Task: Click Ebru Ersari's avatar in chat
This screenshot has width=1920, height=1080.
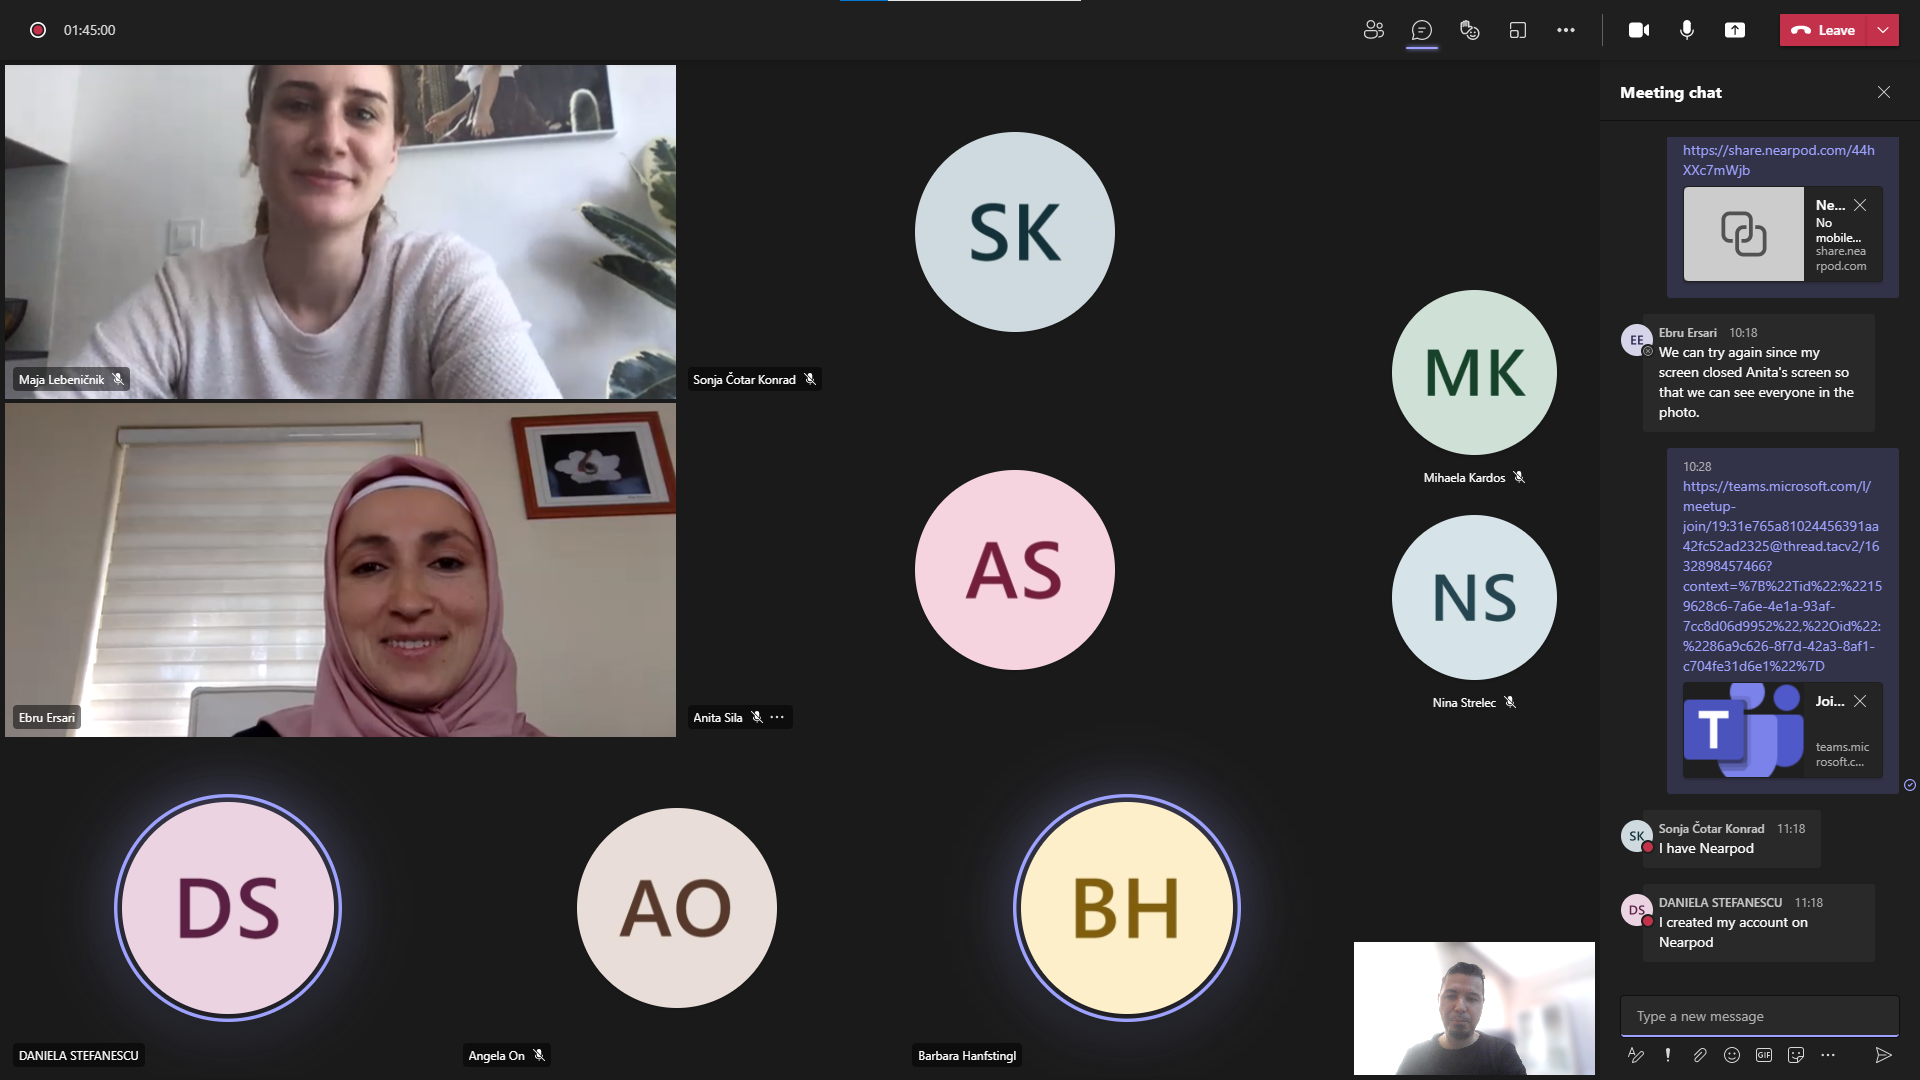Action: (1636, 340)
